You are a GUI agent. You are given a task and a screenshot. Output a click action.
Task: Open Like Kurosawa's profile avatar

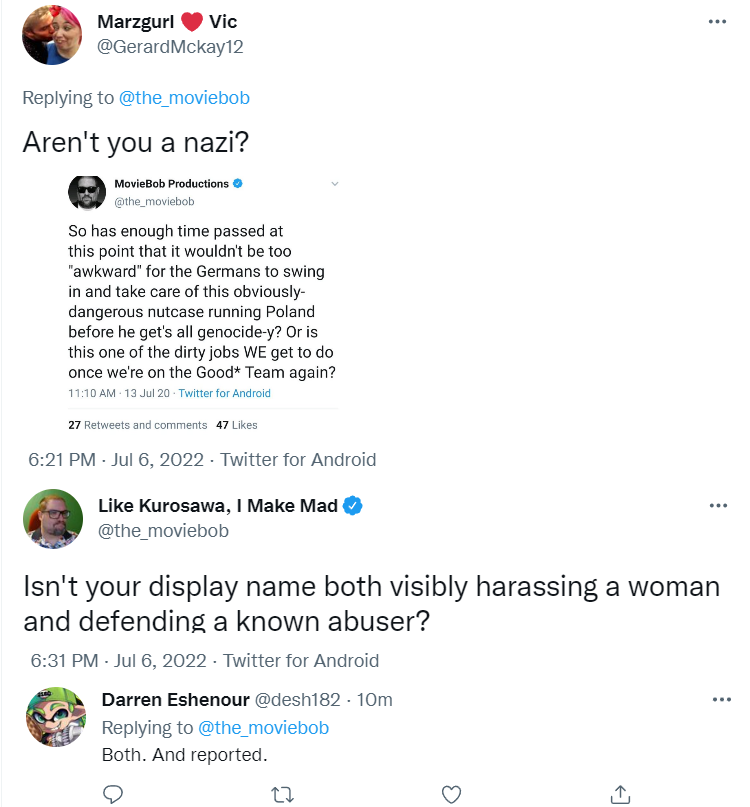coord(52,518)
